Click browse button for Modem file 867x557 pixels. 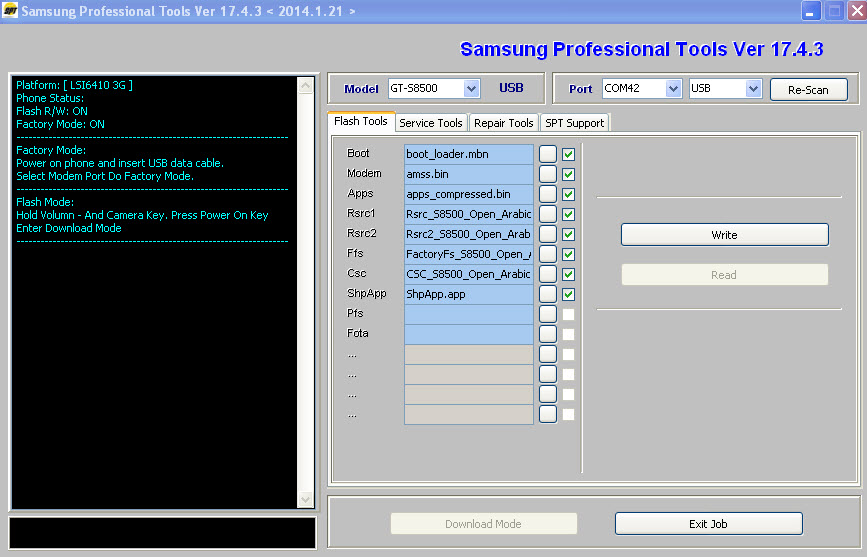coord(547,174)
